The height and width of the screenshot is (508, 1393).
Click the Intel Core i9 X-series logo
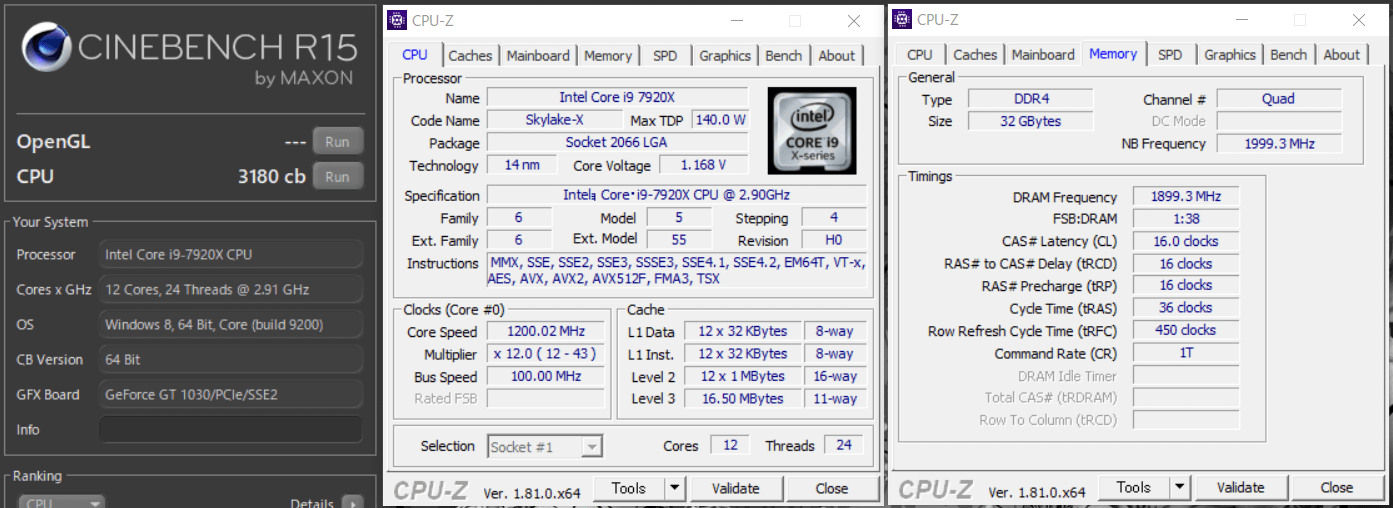click(811, 131)
